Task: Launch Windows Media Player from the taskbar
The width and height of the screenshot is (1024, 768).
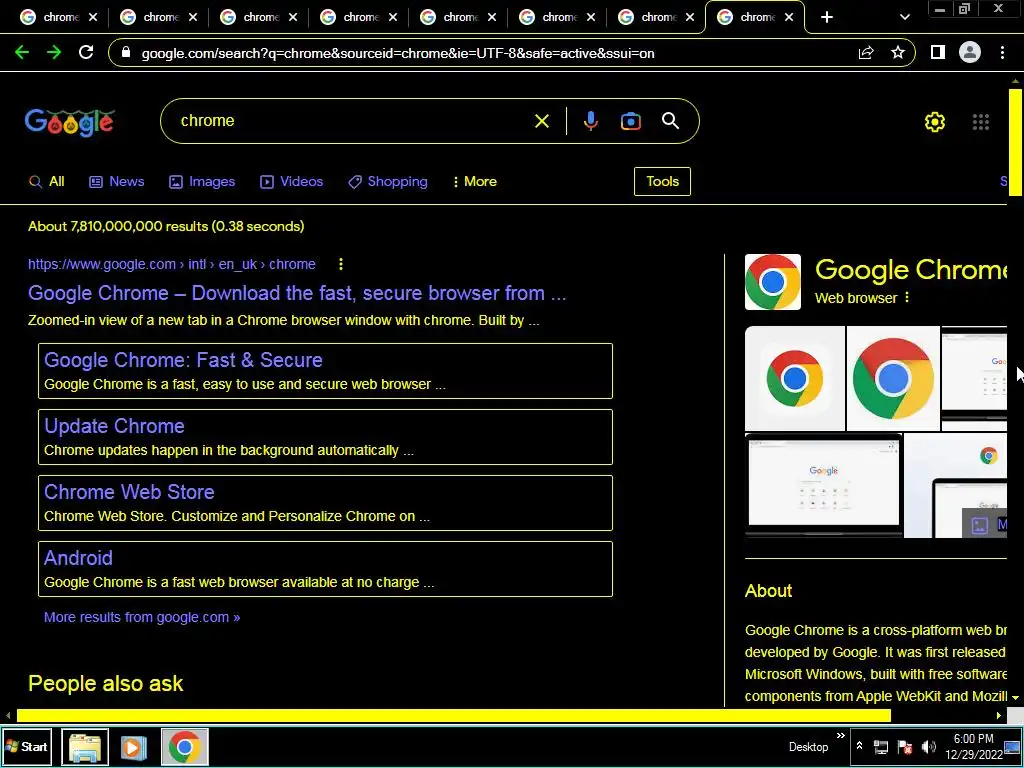Action: [x=133, y=746]
